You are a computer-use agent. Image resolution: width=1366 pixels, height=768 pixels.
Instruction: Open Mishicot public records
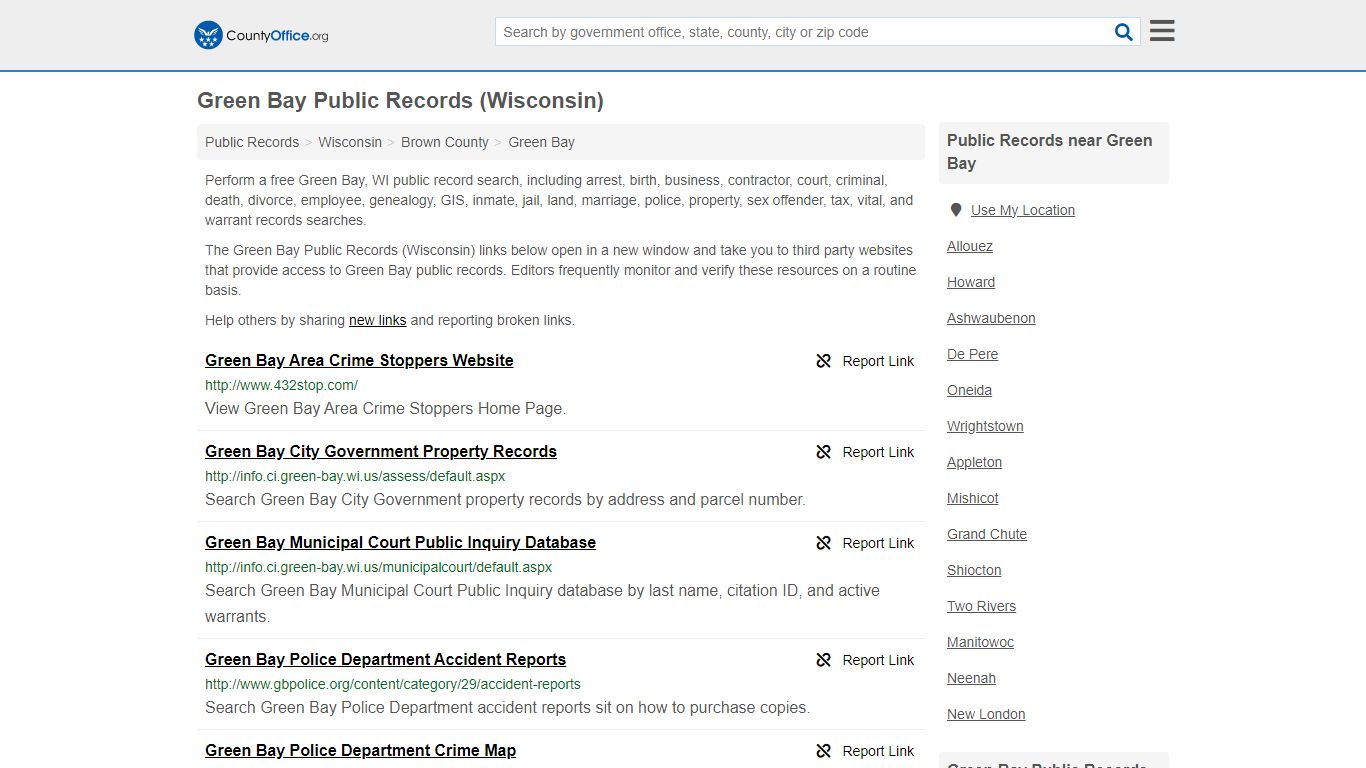coord(972,498)
